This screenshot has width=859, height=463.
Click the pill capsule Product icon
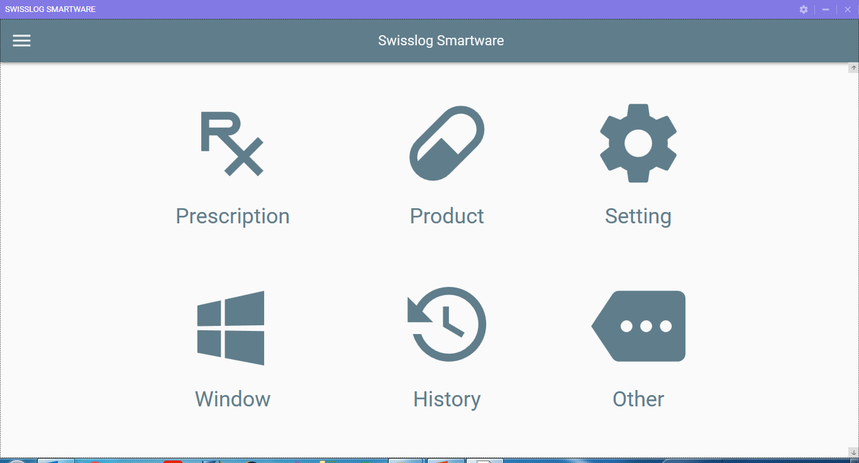click(446, 143)
